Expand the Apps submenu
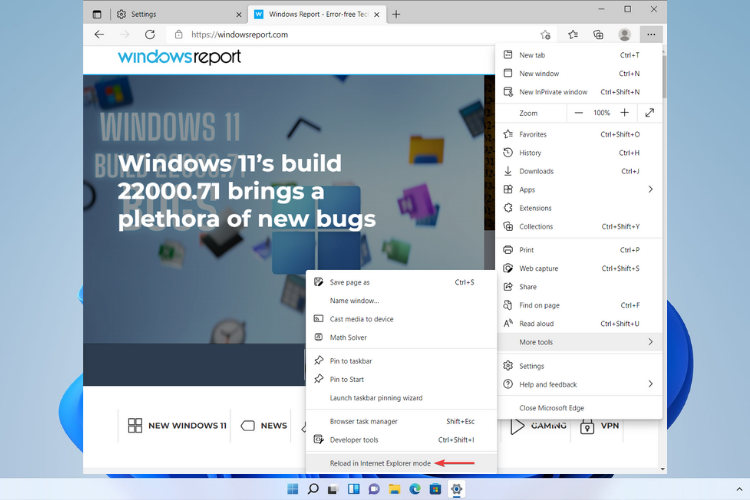This screenshot has width=750, height=500. [579, 189]
